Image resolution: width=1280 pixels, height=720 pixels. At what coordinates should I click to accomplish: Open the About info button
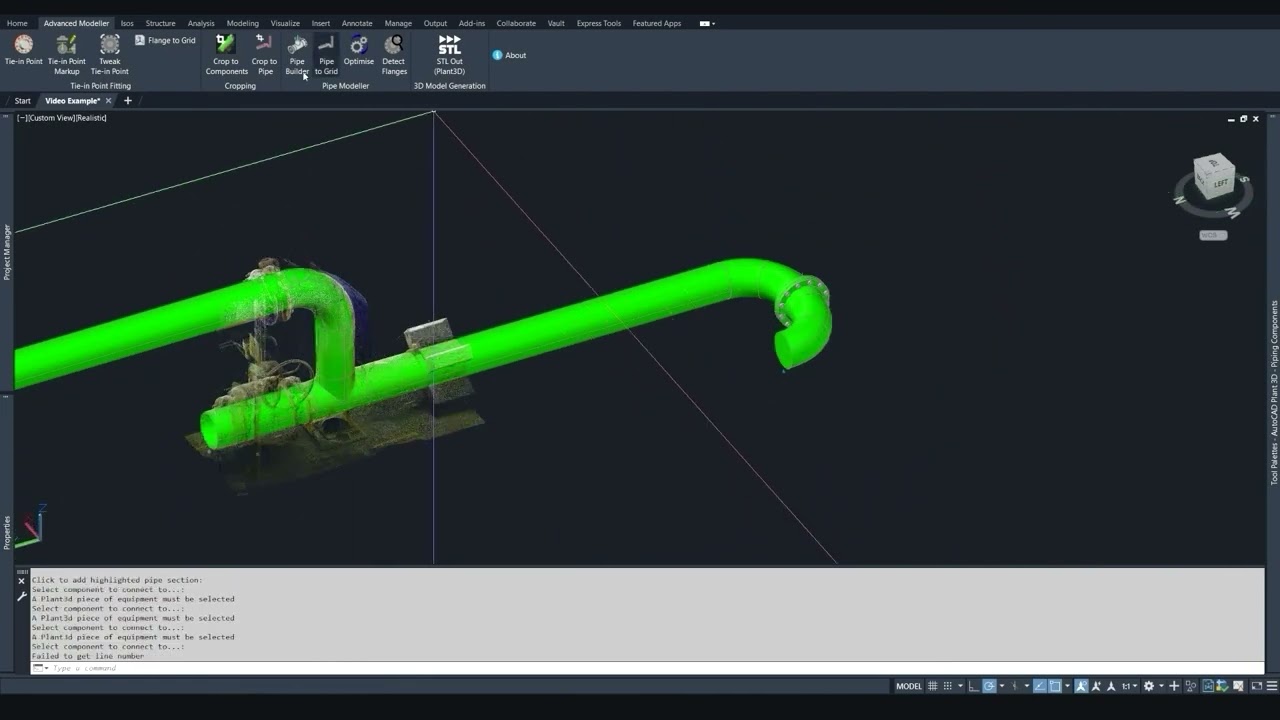[x=509, y=55]
